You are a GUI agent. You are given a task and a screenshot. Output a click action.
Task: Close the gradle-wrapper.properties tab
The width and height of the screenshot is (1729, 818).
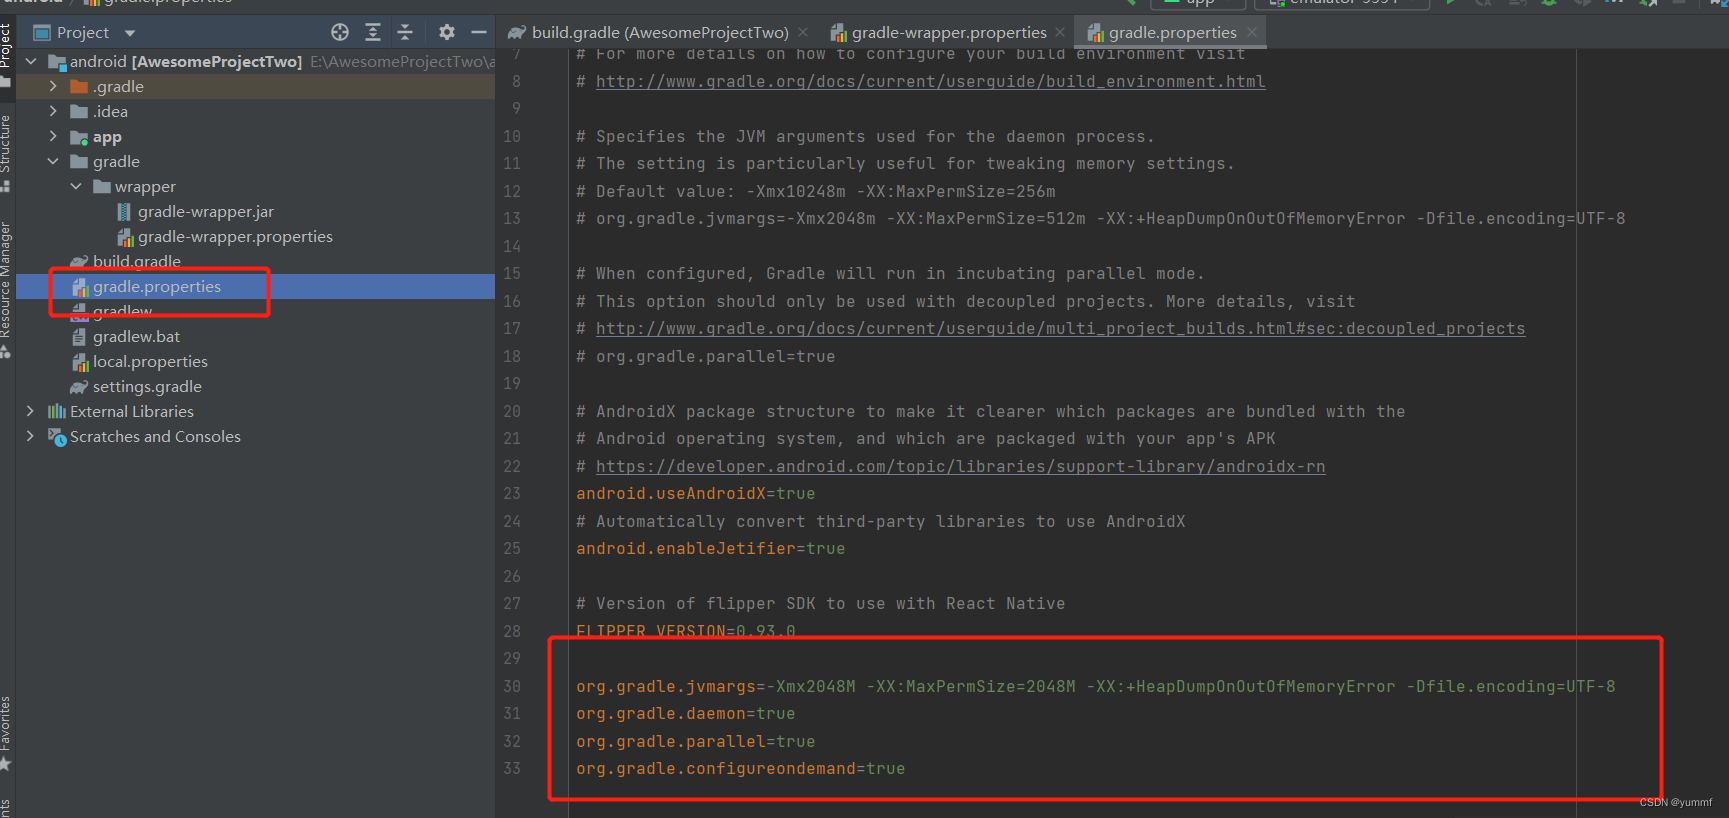click(x=1060, y=32)
